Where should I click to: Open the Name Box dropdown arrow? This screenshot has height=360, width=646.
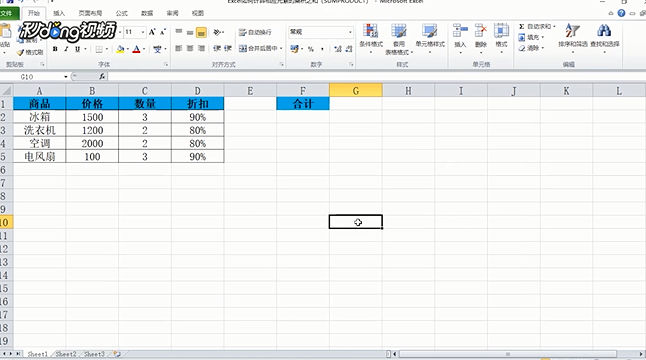coord(66,77)
